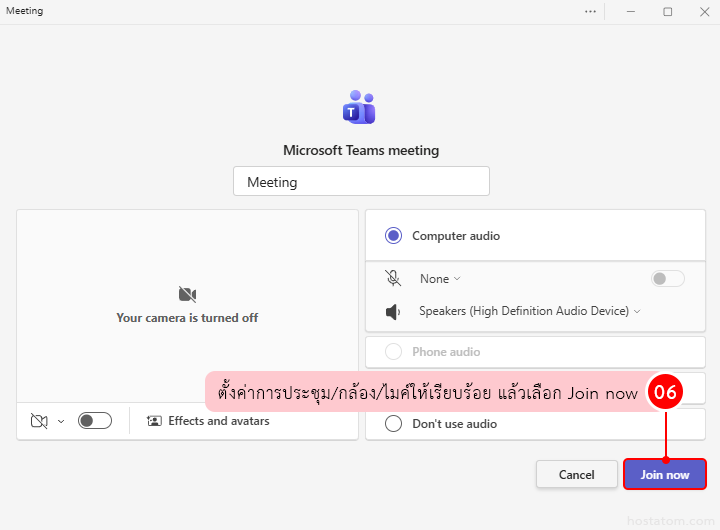Click the Microsoft Teams logo
This screenshot has height=530, width=720.
pos(359,107)
